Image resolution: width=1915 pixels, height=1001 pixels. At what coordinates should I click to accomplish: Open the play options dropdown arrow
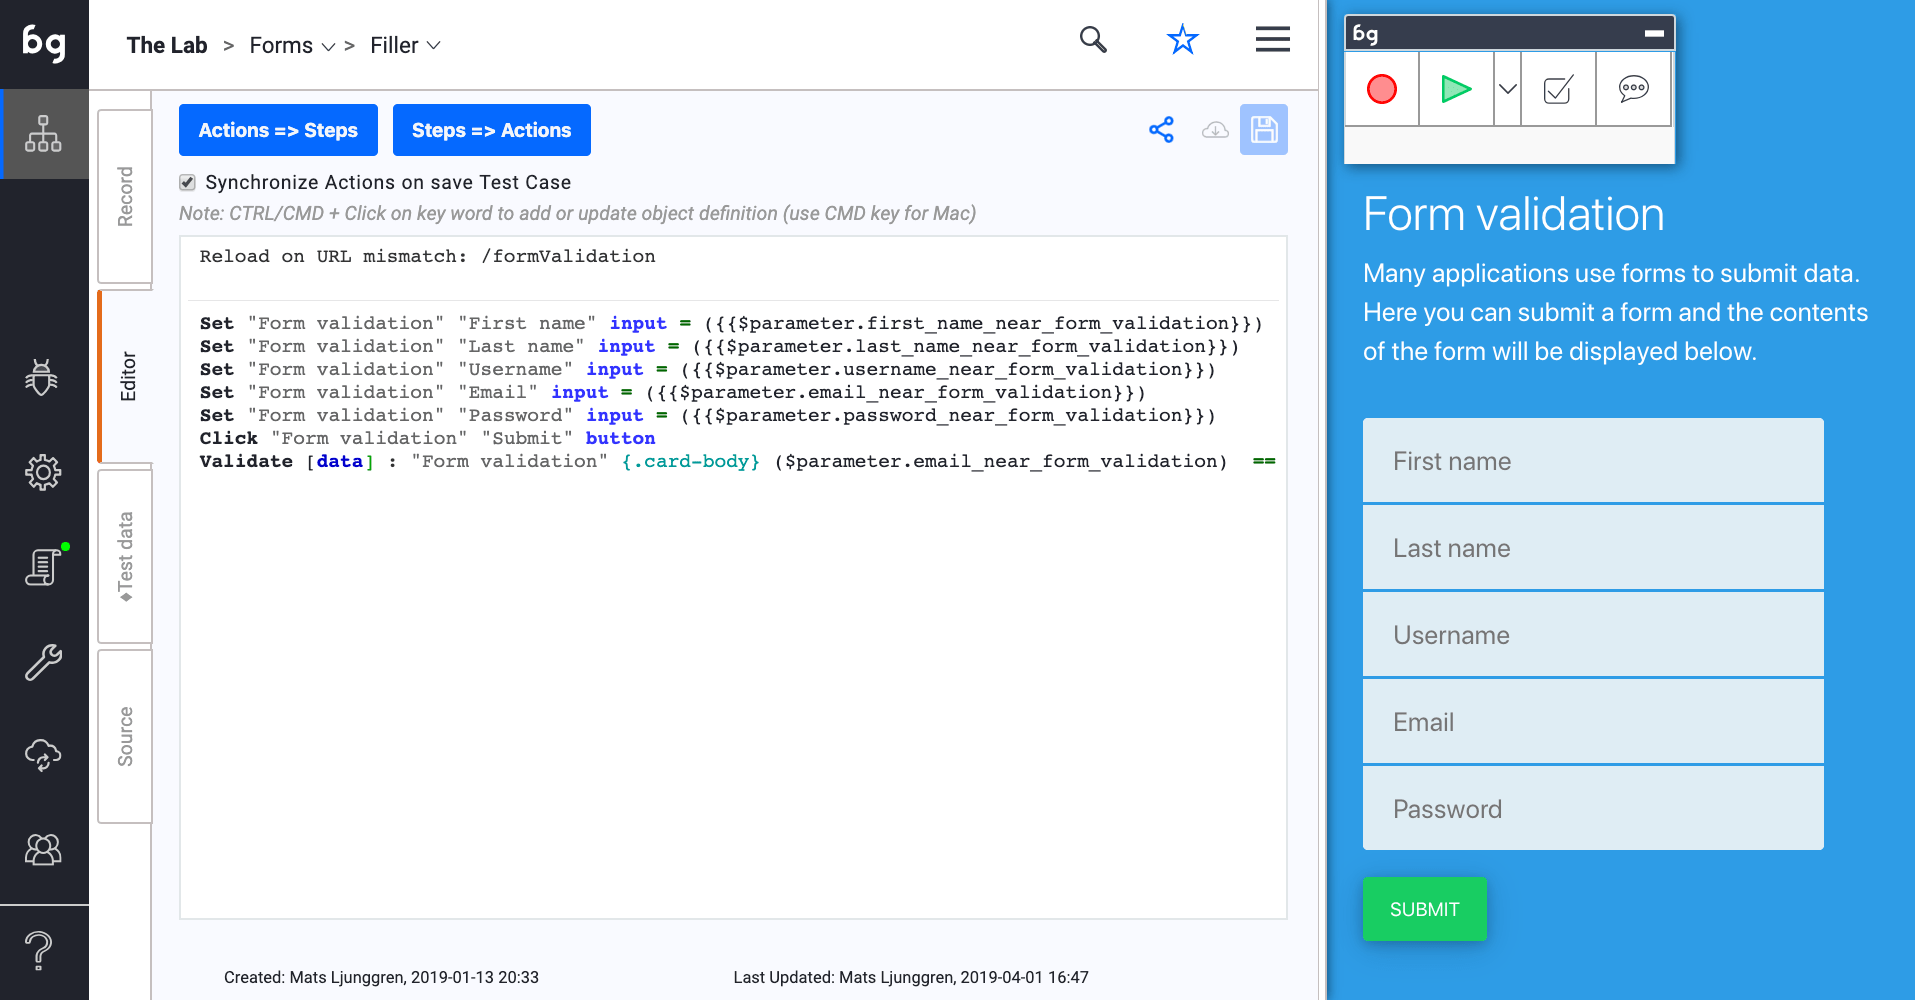click(x=1507, y=90)
